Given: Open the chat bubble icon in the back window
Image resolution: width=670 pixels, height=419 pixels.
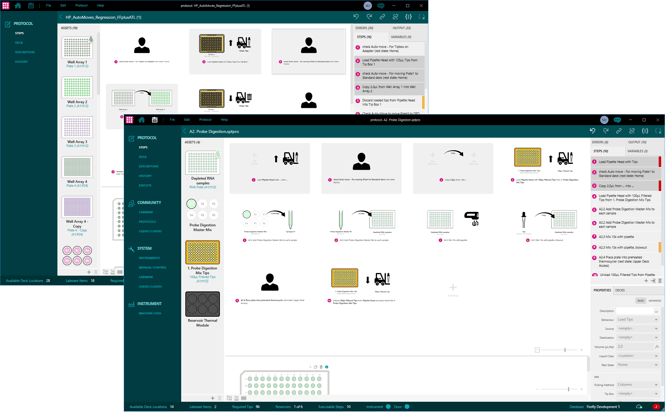Looking at the screenshot, I should pos(380,6).
